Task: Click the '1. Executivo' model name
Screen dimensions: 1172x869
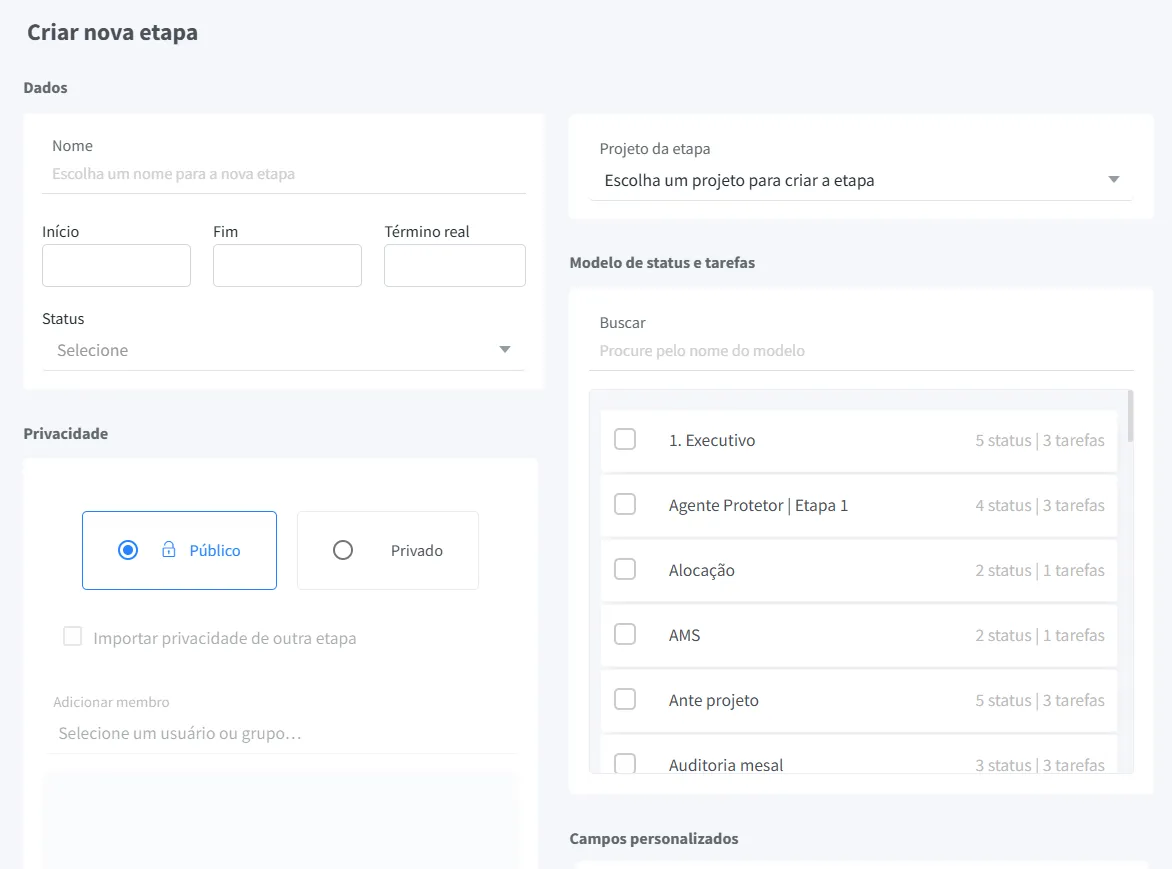Action: (x=712, y=441)
